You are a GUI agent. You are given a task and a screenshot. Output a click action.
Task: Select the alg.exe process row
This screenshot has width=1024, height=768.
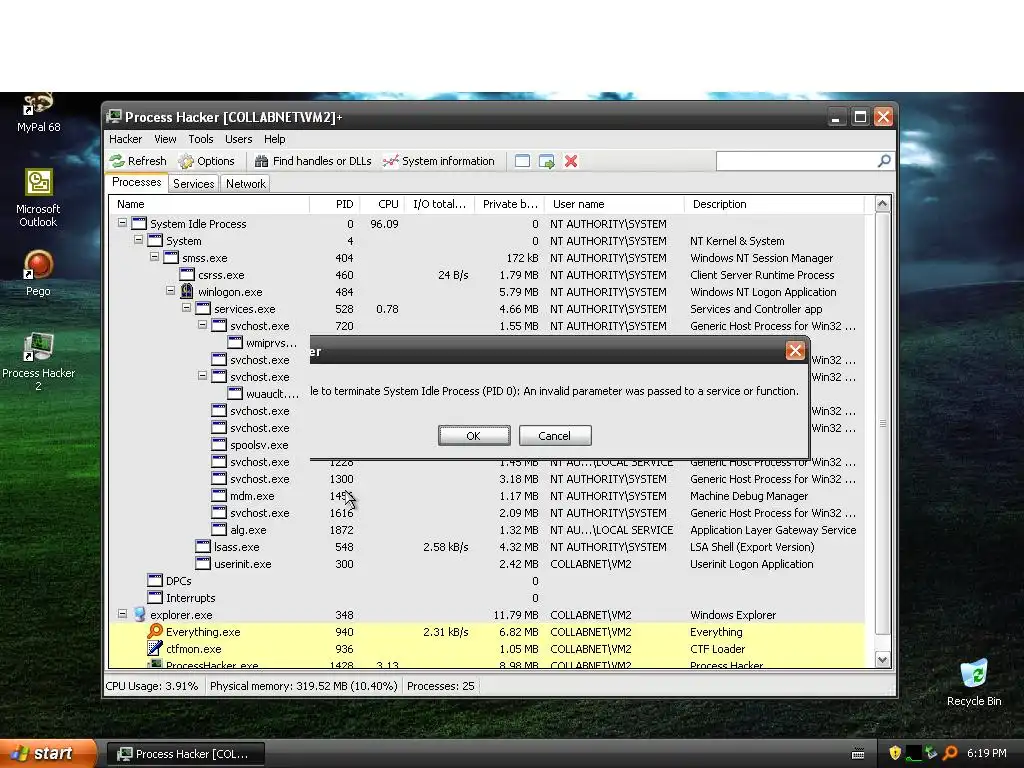(487, 530)
